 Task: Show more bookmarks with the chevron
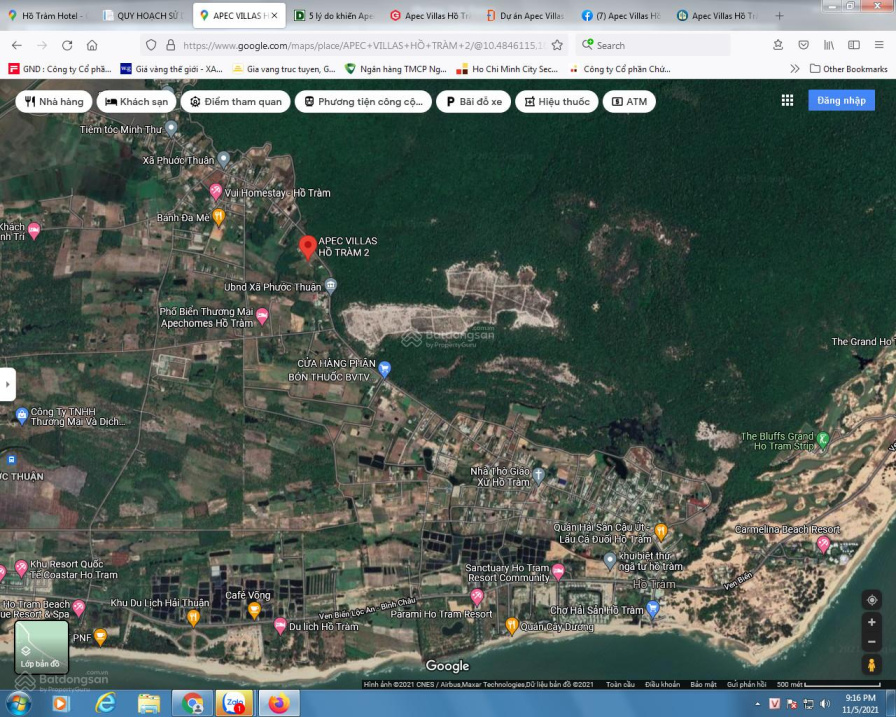coord(795,69)
